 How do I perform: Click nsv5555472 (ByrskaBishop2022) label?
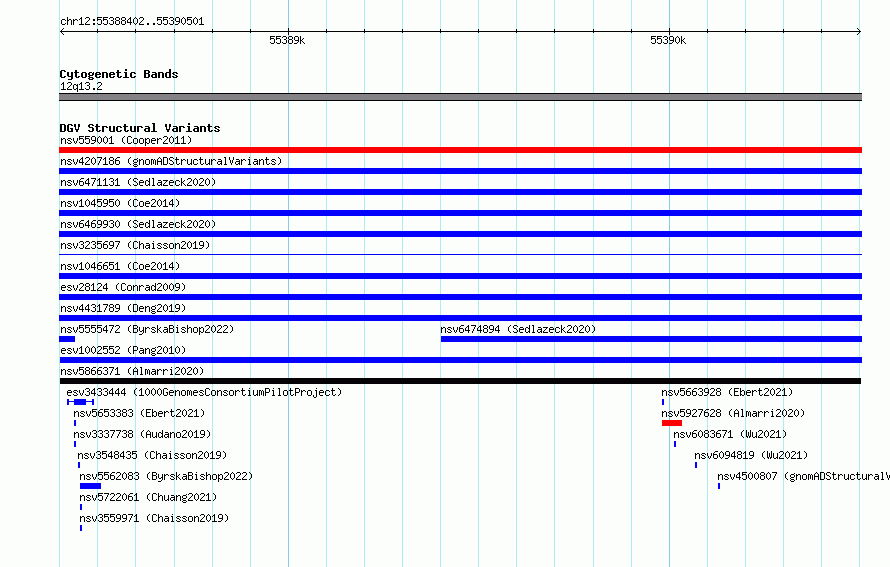click(x=147, y=329)
